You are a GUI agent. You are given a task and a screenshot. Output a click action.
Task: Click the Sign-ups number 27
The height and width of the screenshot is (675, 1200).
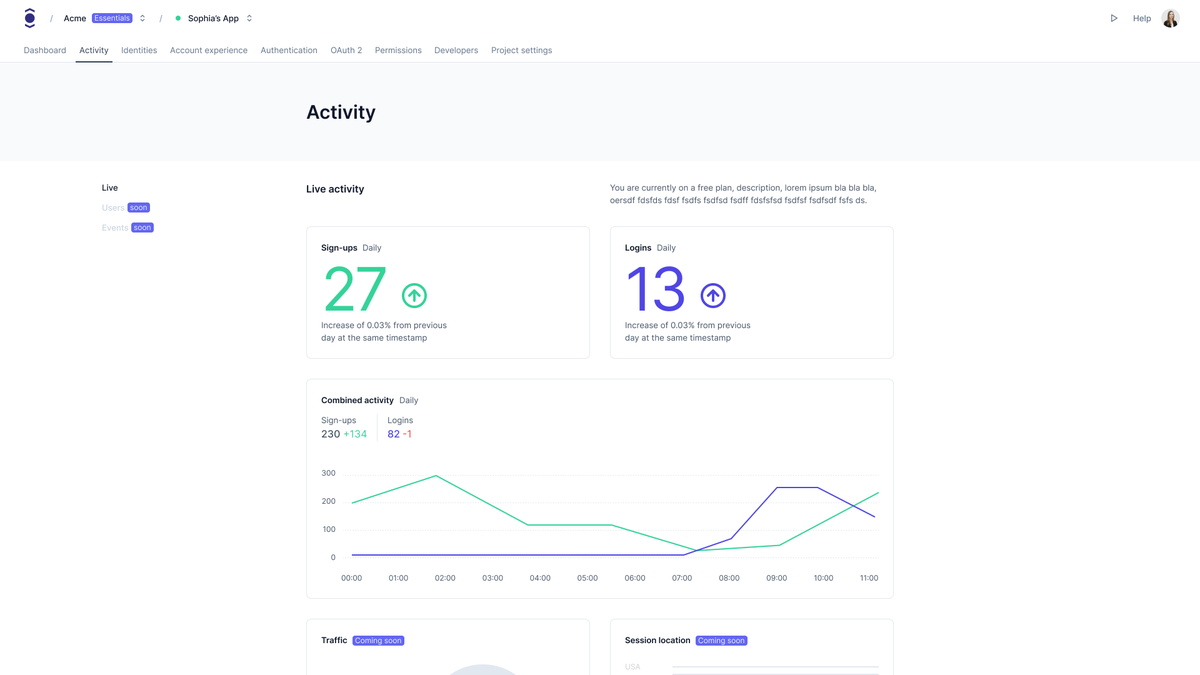point(355,290)
